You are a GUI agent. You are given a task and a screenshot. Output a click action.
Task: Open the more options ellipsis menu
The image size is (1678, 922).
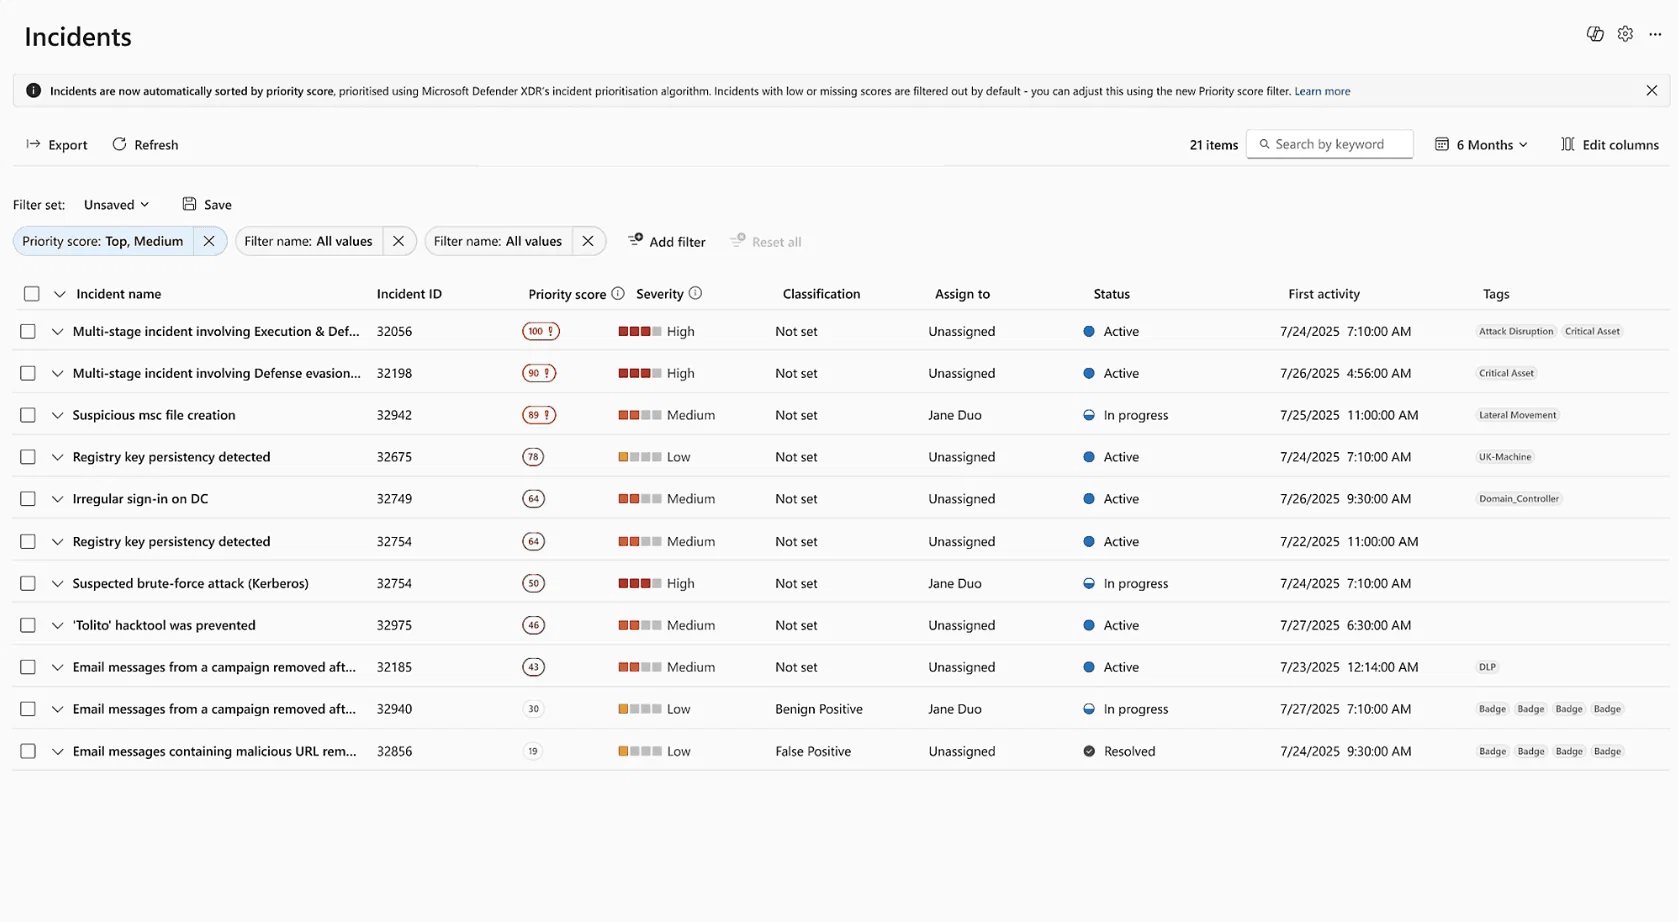[x=1655, y=34]
